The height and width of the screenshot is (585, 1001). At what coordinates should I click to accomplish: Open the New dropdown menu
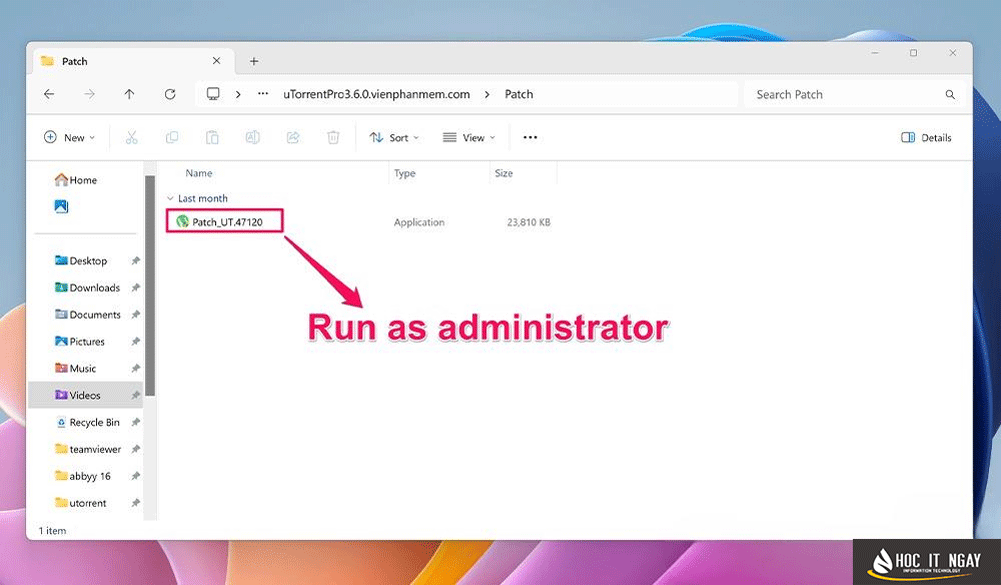click(x=70, y=137)
